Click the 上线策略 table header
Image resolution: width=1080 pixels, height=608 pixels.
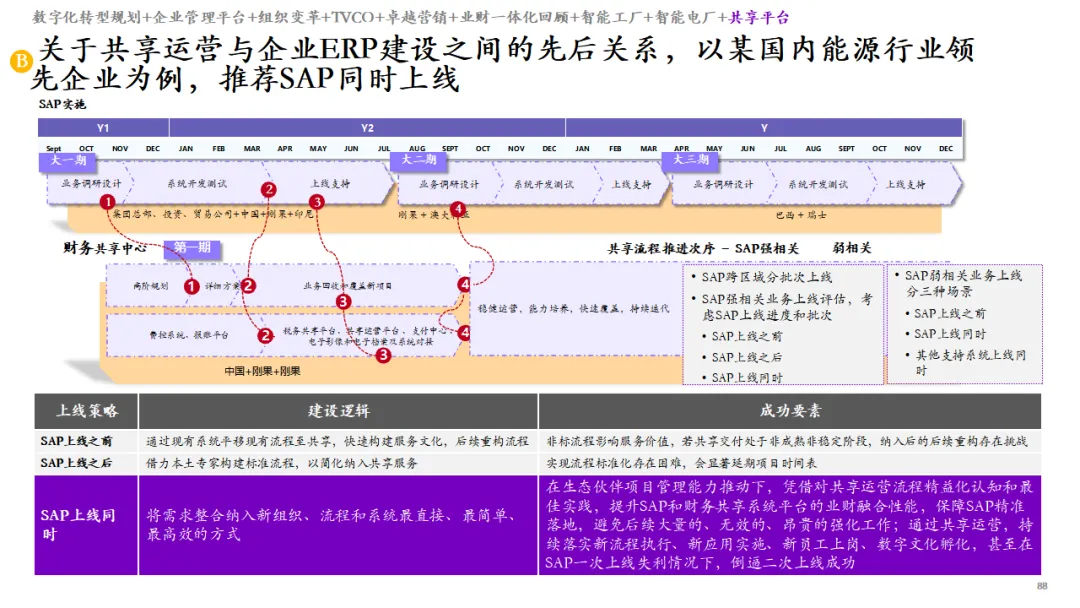point(86,411)
